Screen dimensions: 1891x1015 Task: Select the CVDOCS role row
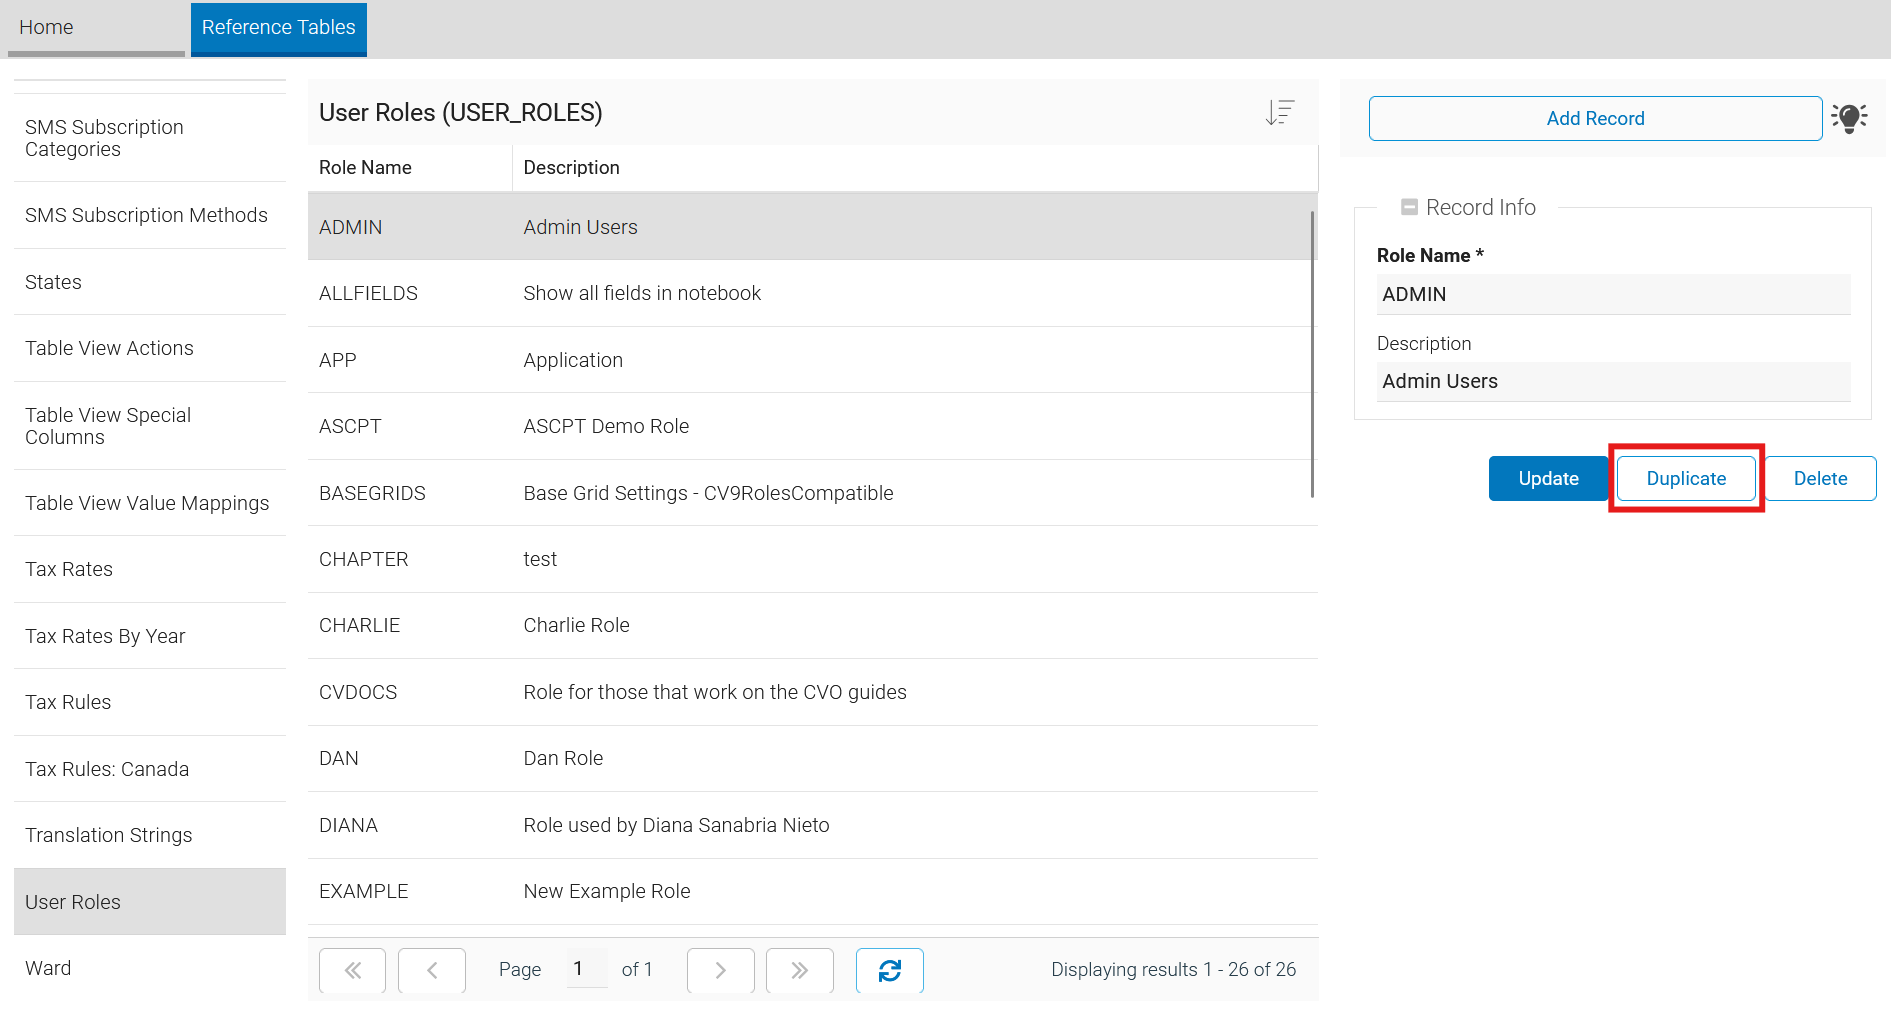click(x=813, y=692)
